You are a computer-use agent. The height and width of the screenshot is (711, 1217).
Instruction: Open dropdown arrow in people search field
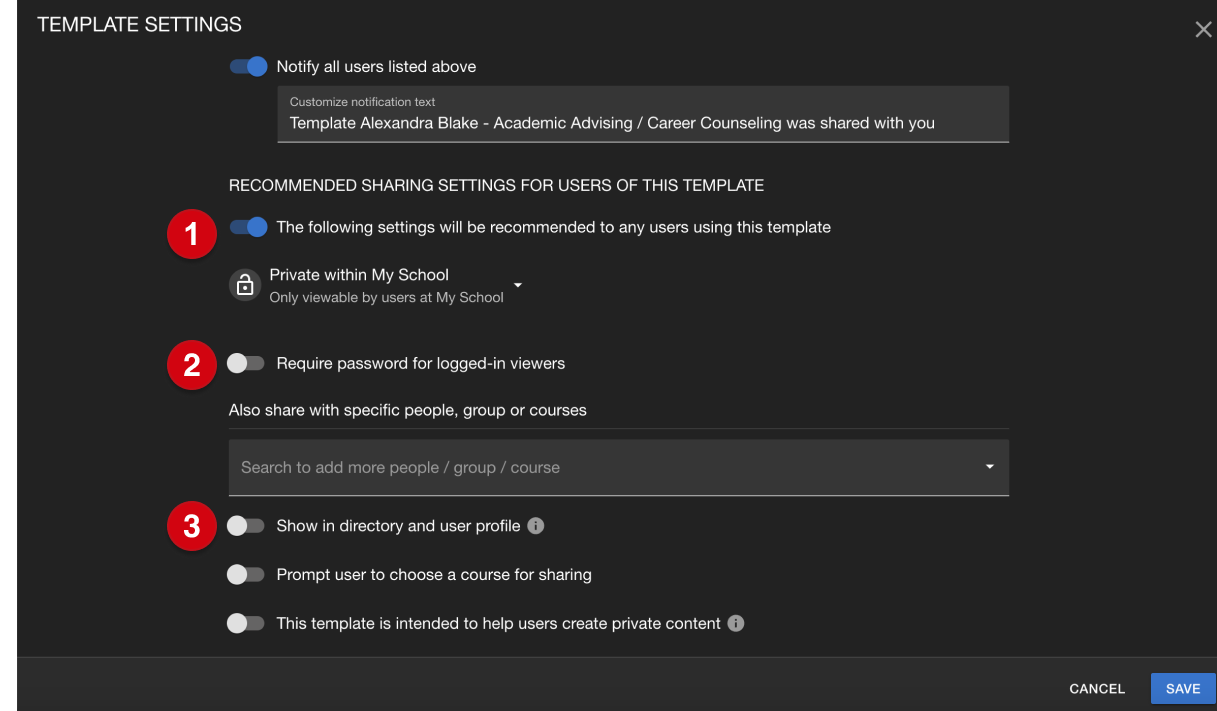coord(990,467)
